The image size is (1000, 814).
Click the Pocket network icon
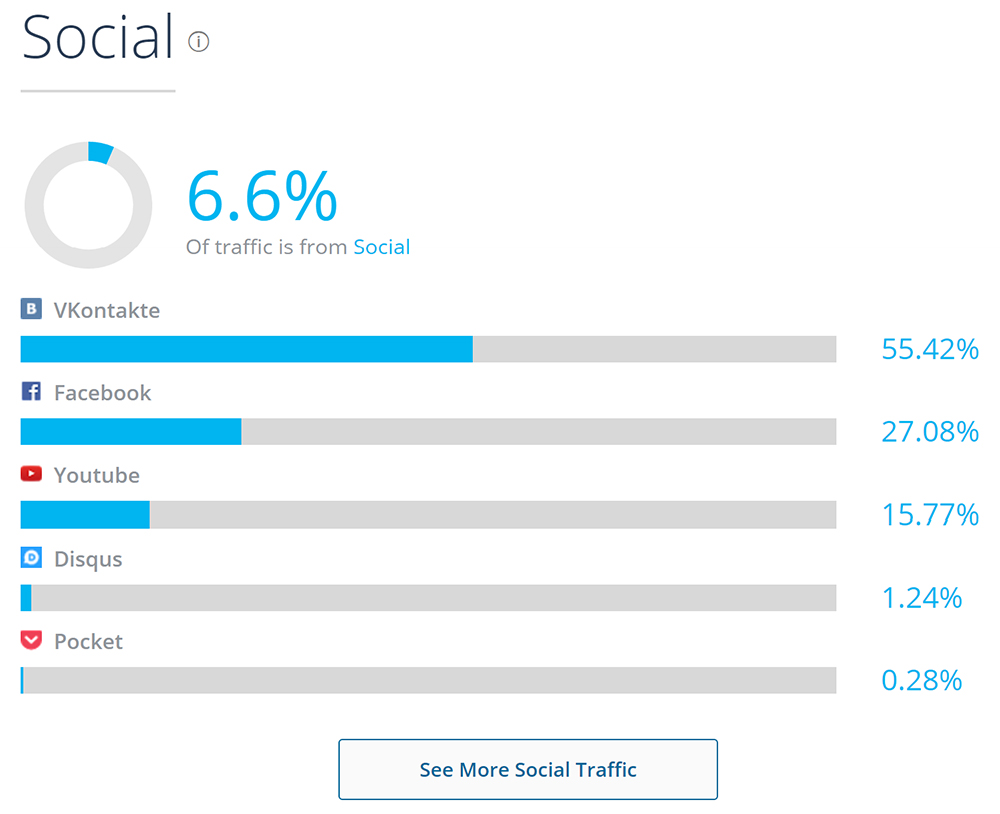(30, 640)
